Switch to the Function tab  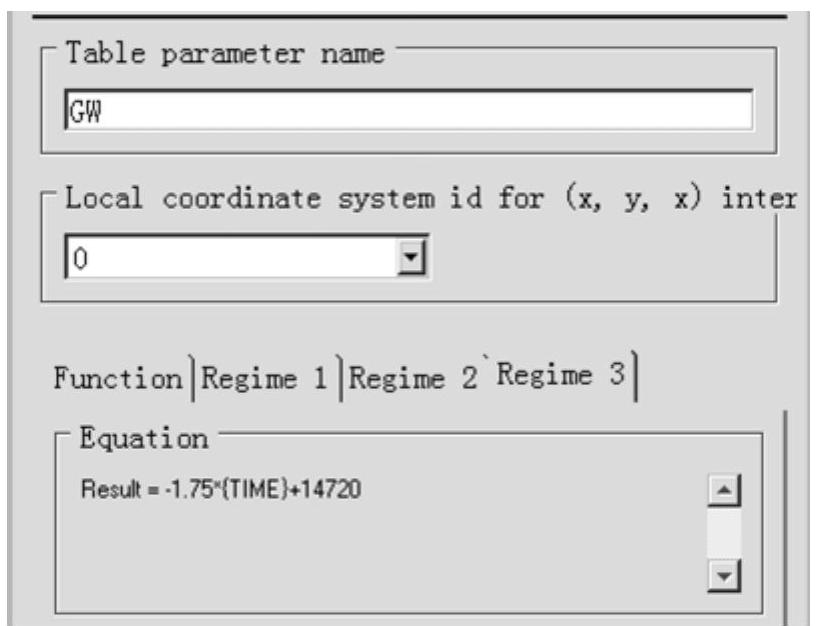(x=117, y=378)
